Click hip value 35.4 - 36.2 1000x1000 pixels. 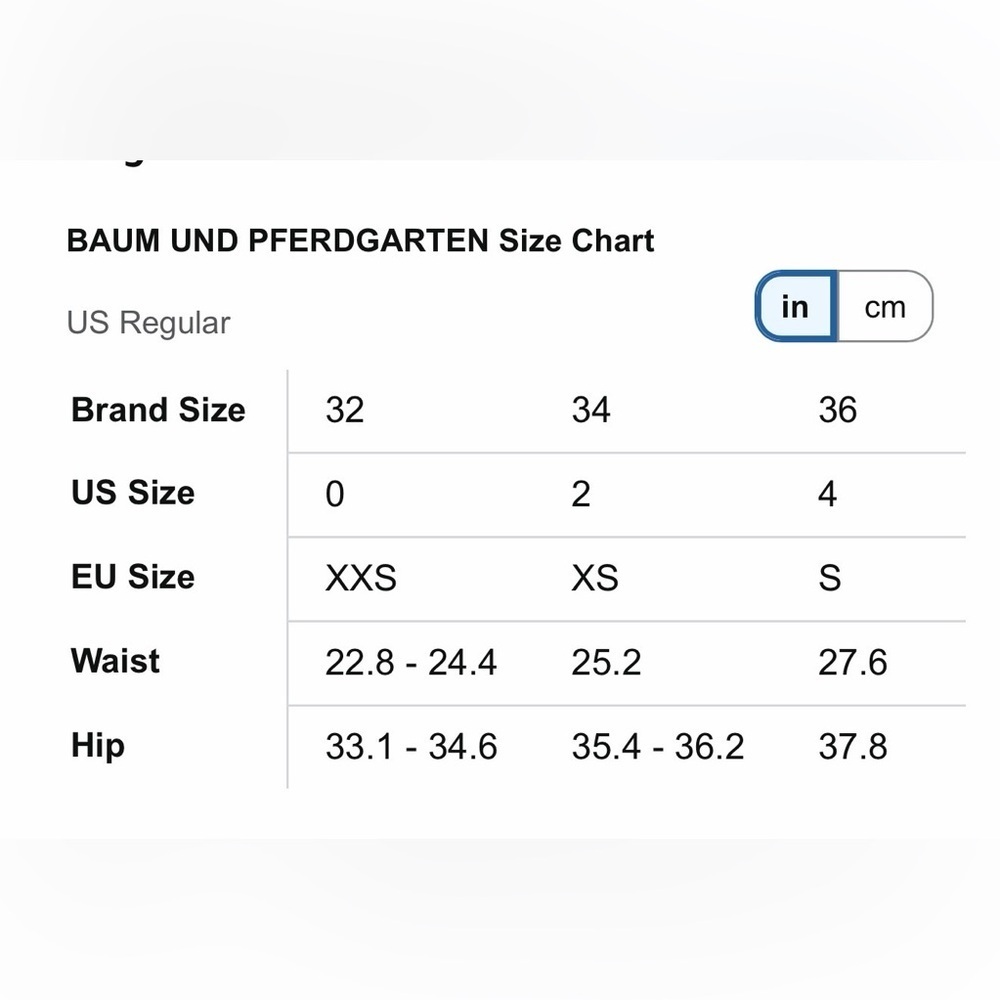pyautogui.click(x=658, y=746)
